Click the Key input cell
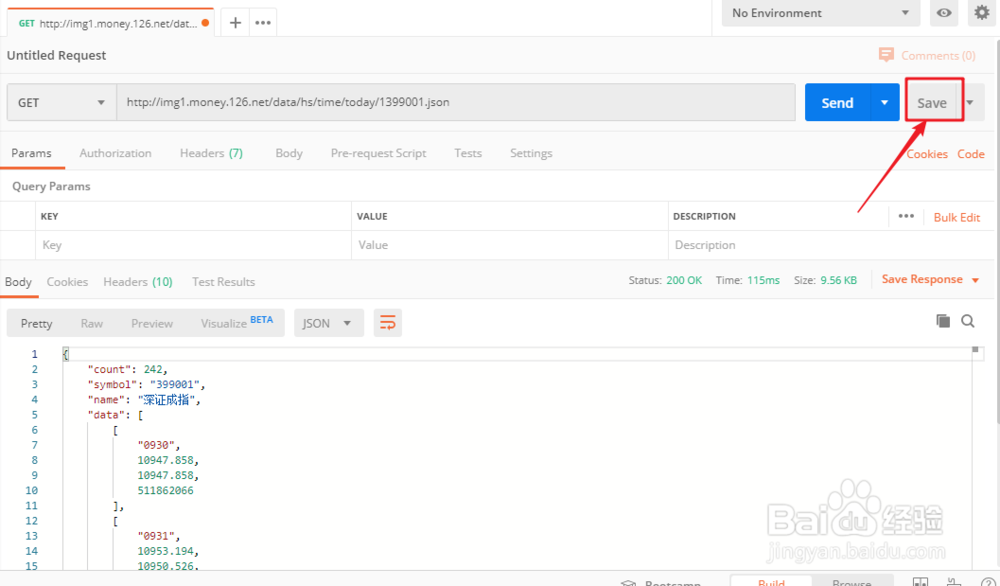The height and width of the screenshot is (586, 1000). (x=193, y=245)
